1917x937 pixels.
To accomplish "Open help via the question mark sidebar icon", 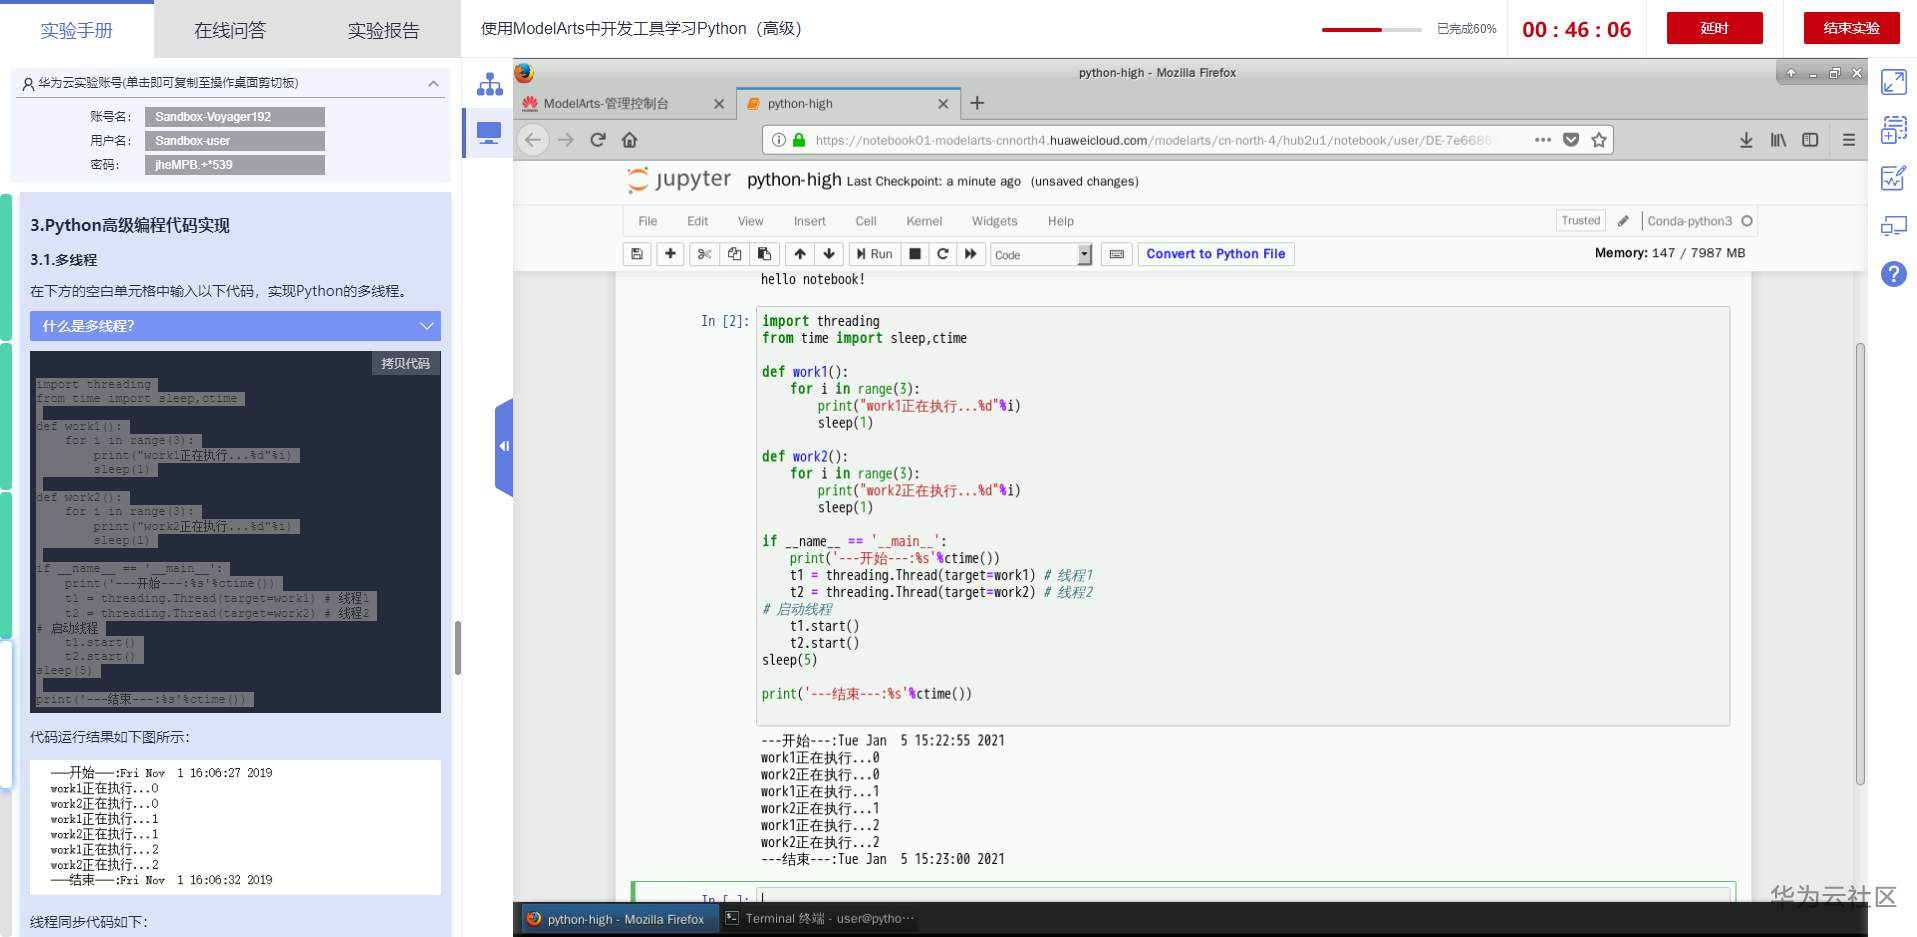I will click(1892, 274).
